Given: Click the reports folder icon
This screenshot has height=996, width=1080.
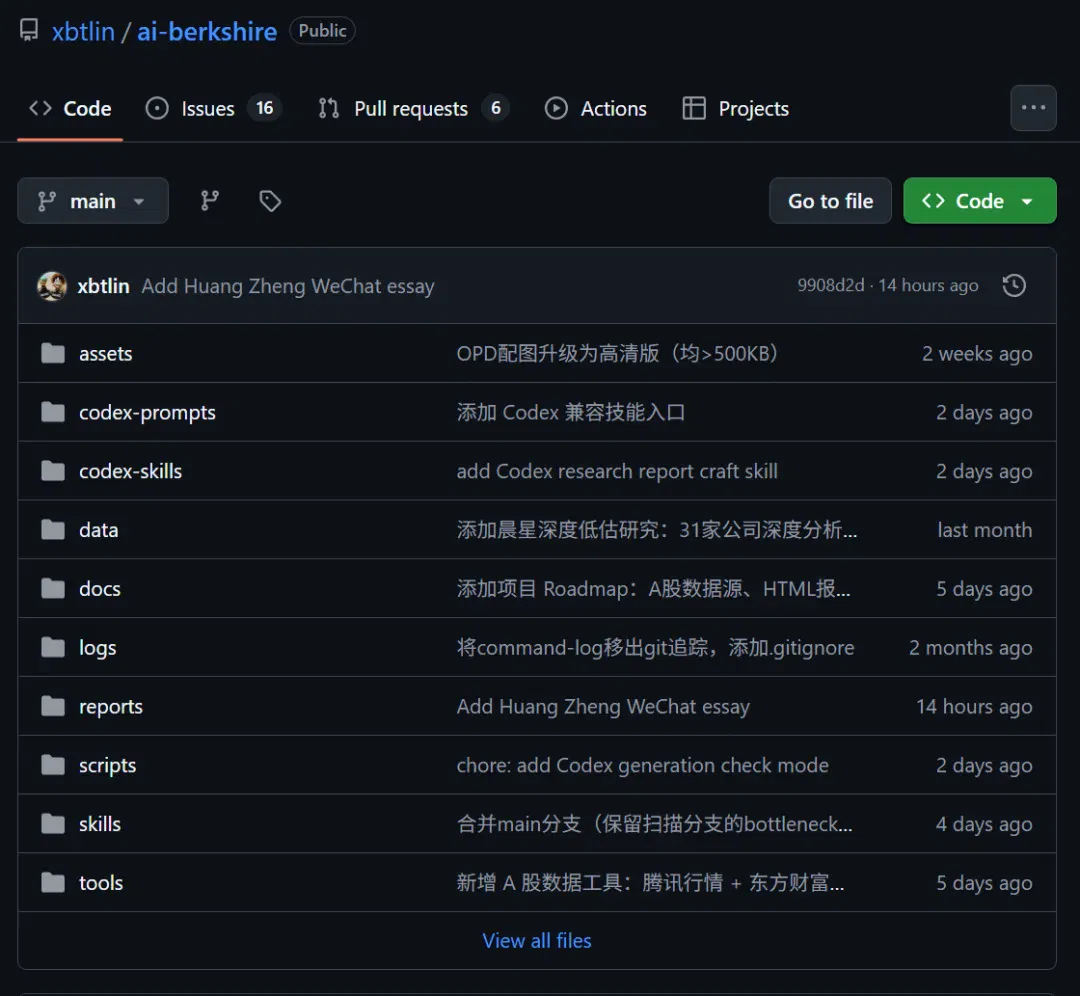Looking at the screenshot, I should click(53, 706).
